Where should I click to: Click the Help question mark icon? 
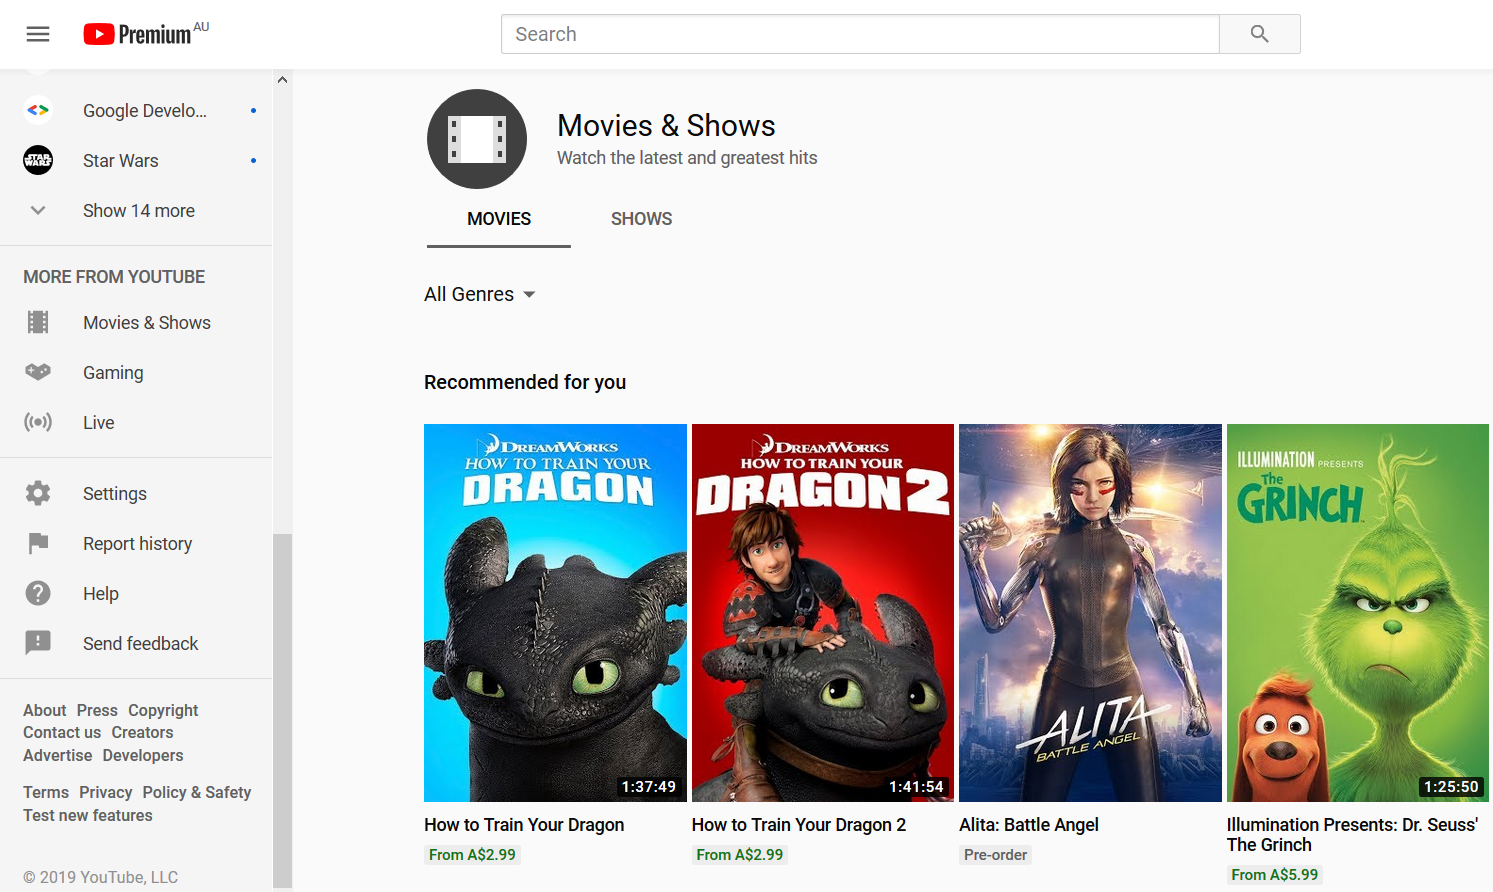[x=38, y=593]
